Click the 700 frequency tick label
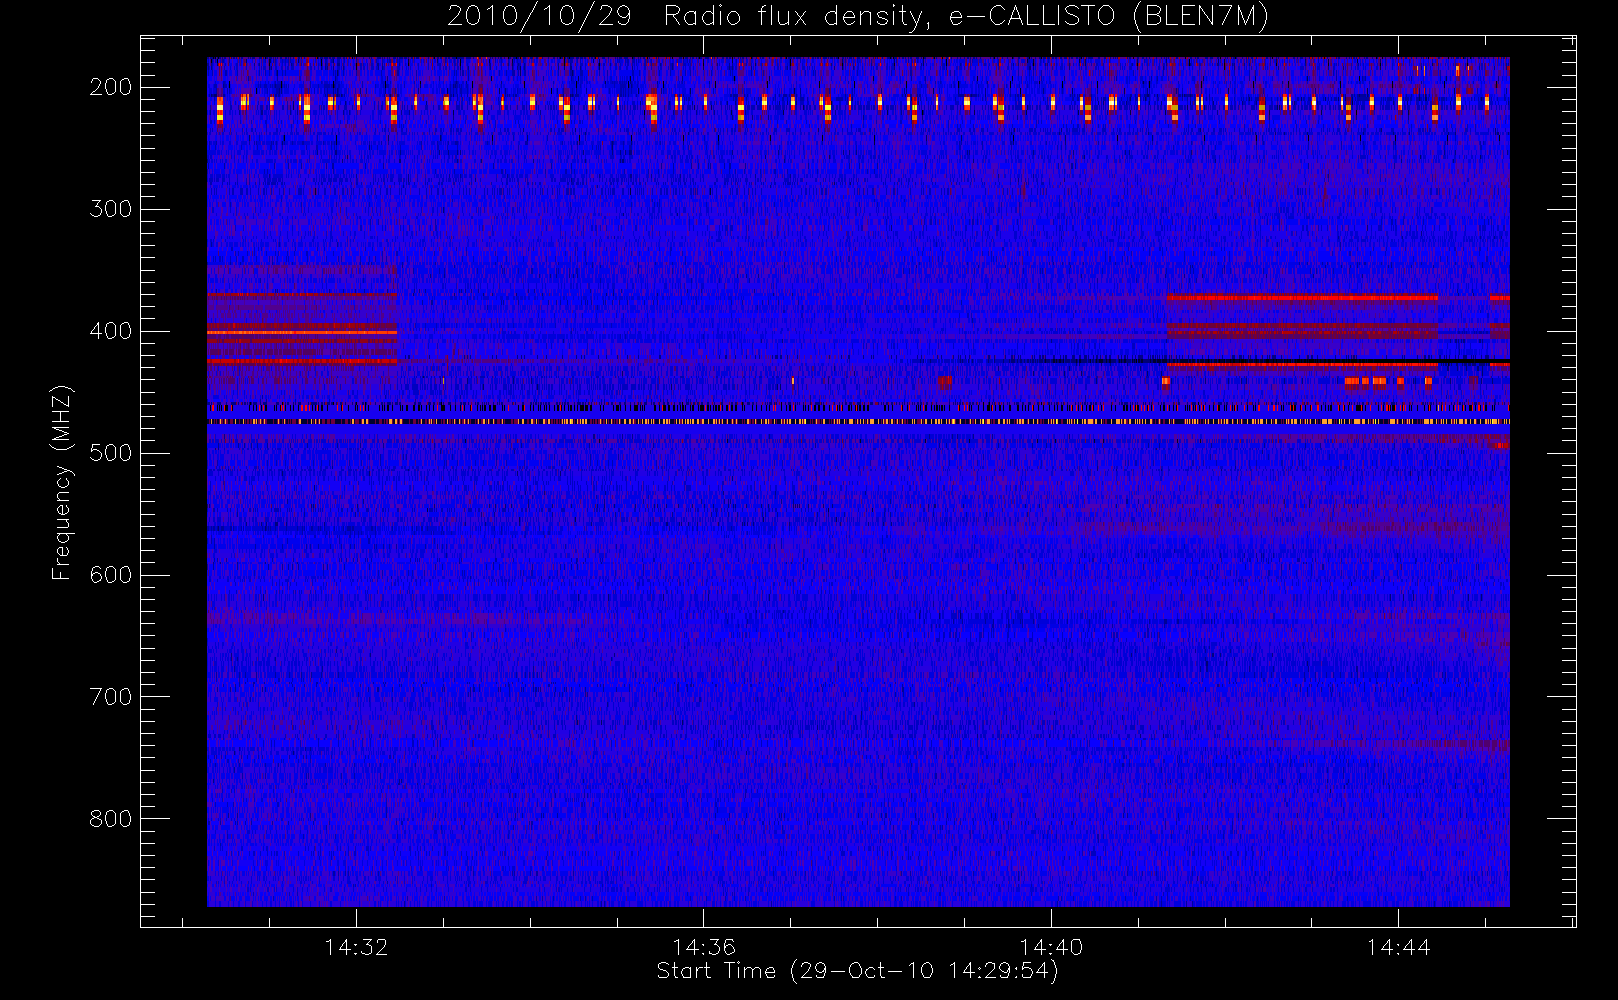 (111, 697)
